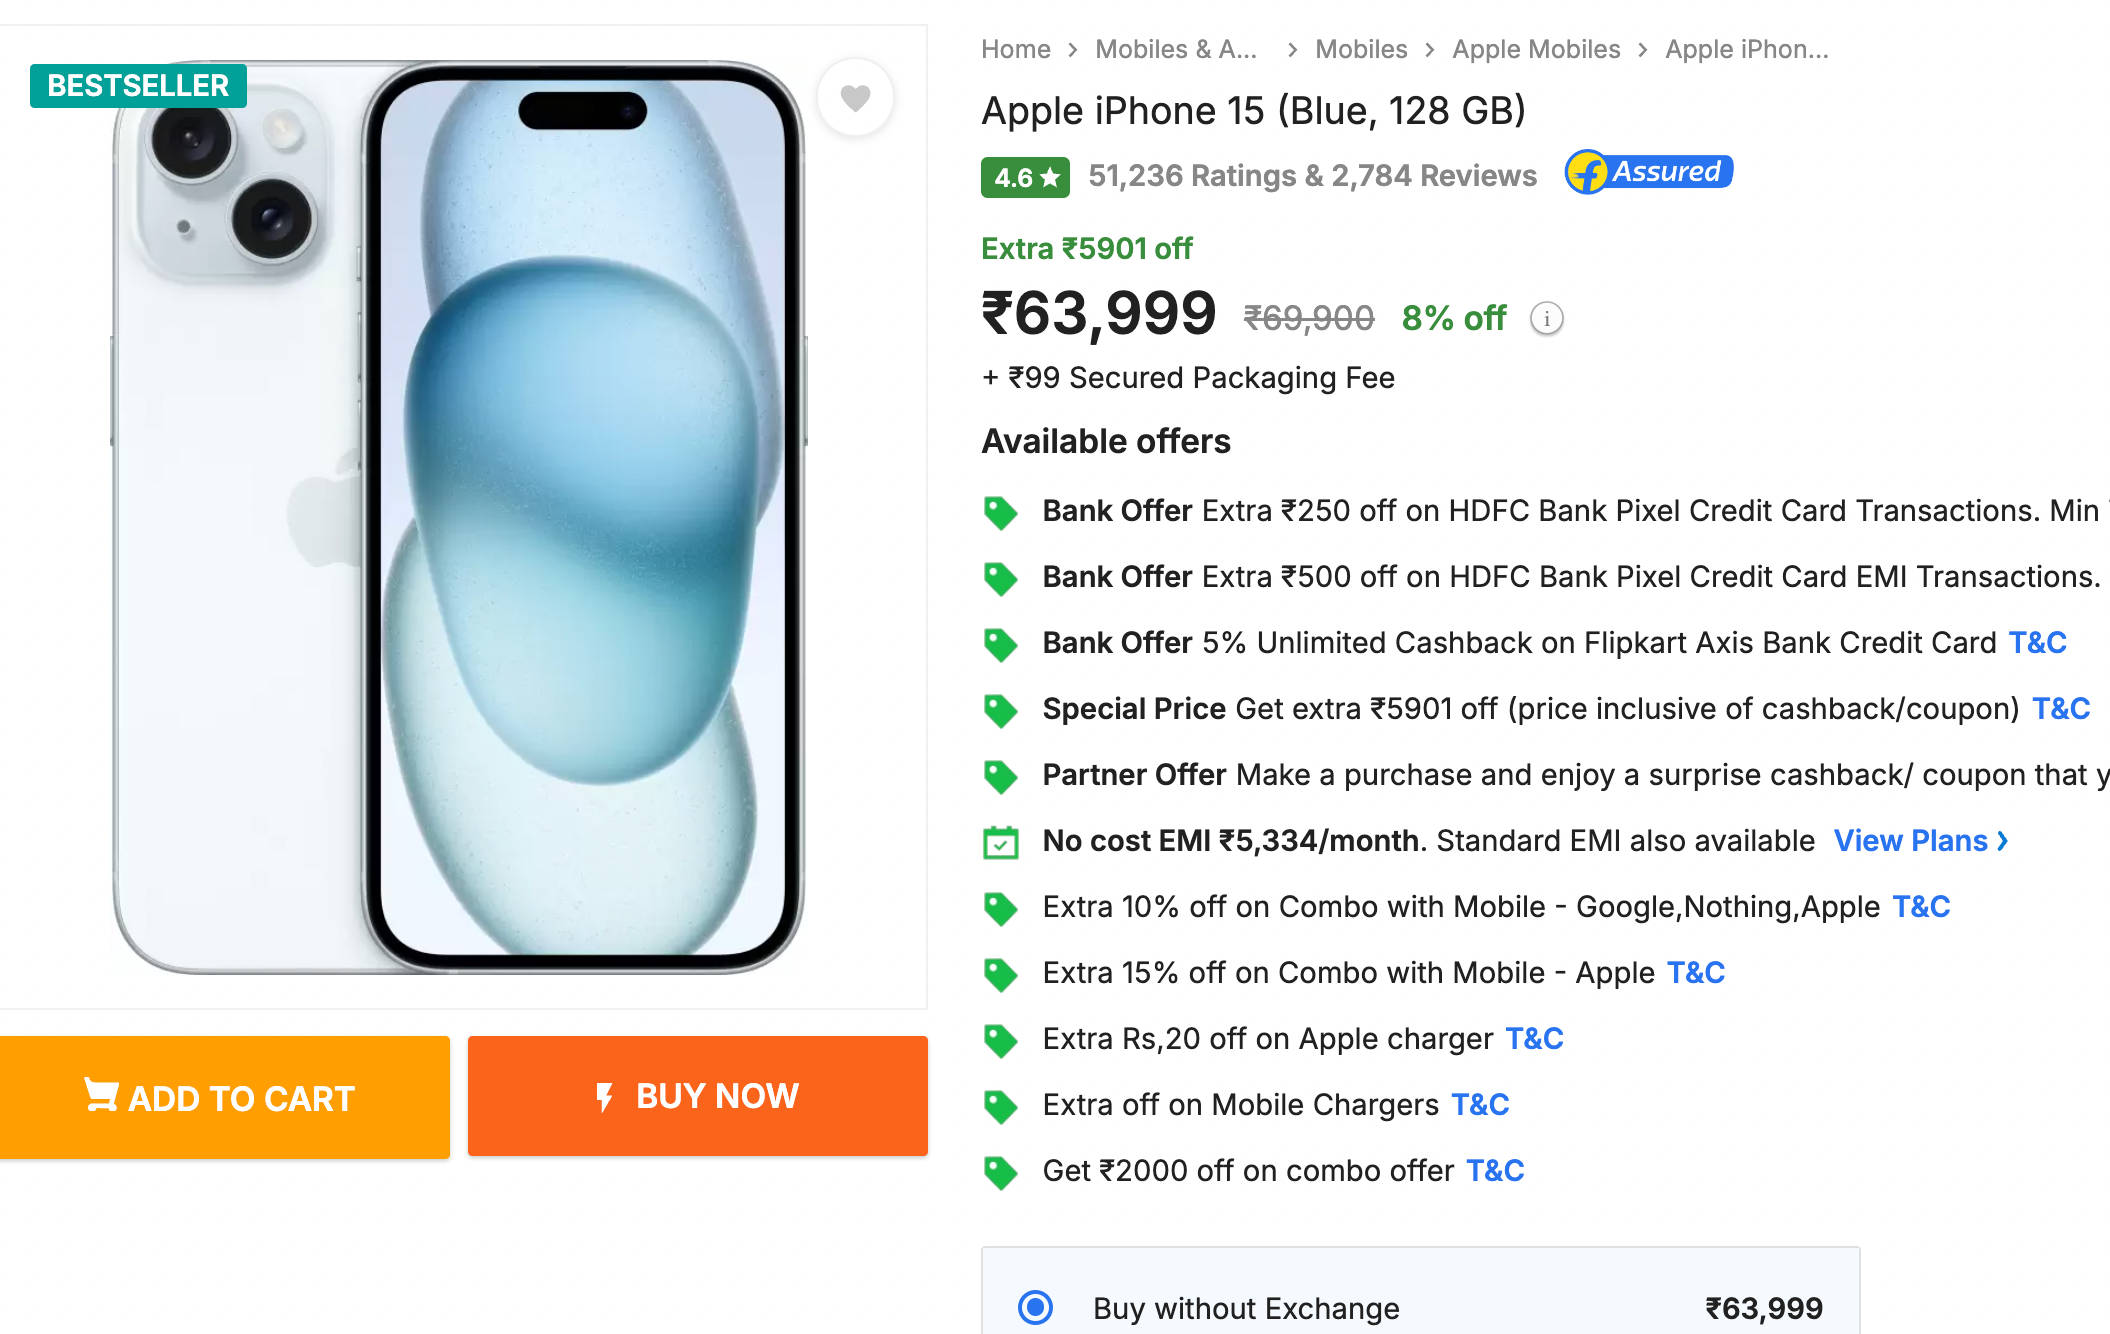Go to Apple Mobiles breadcrumb
Viewport: 2110px width, 1334px height.
1536,49
